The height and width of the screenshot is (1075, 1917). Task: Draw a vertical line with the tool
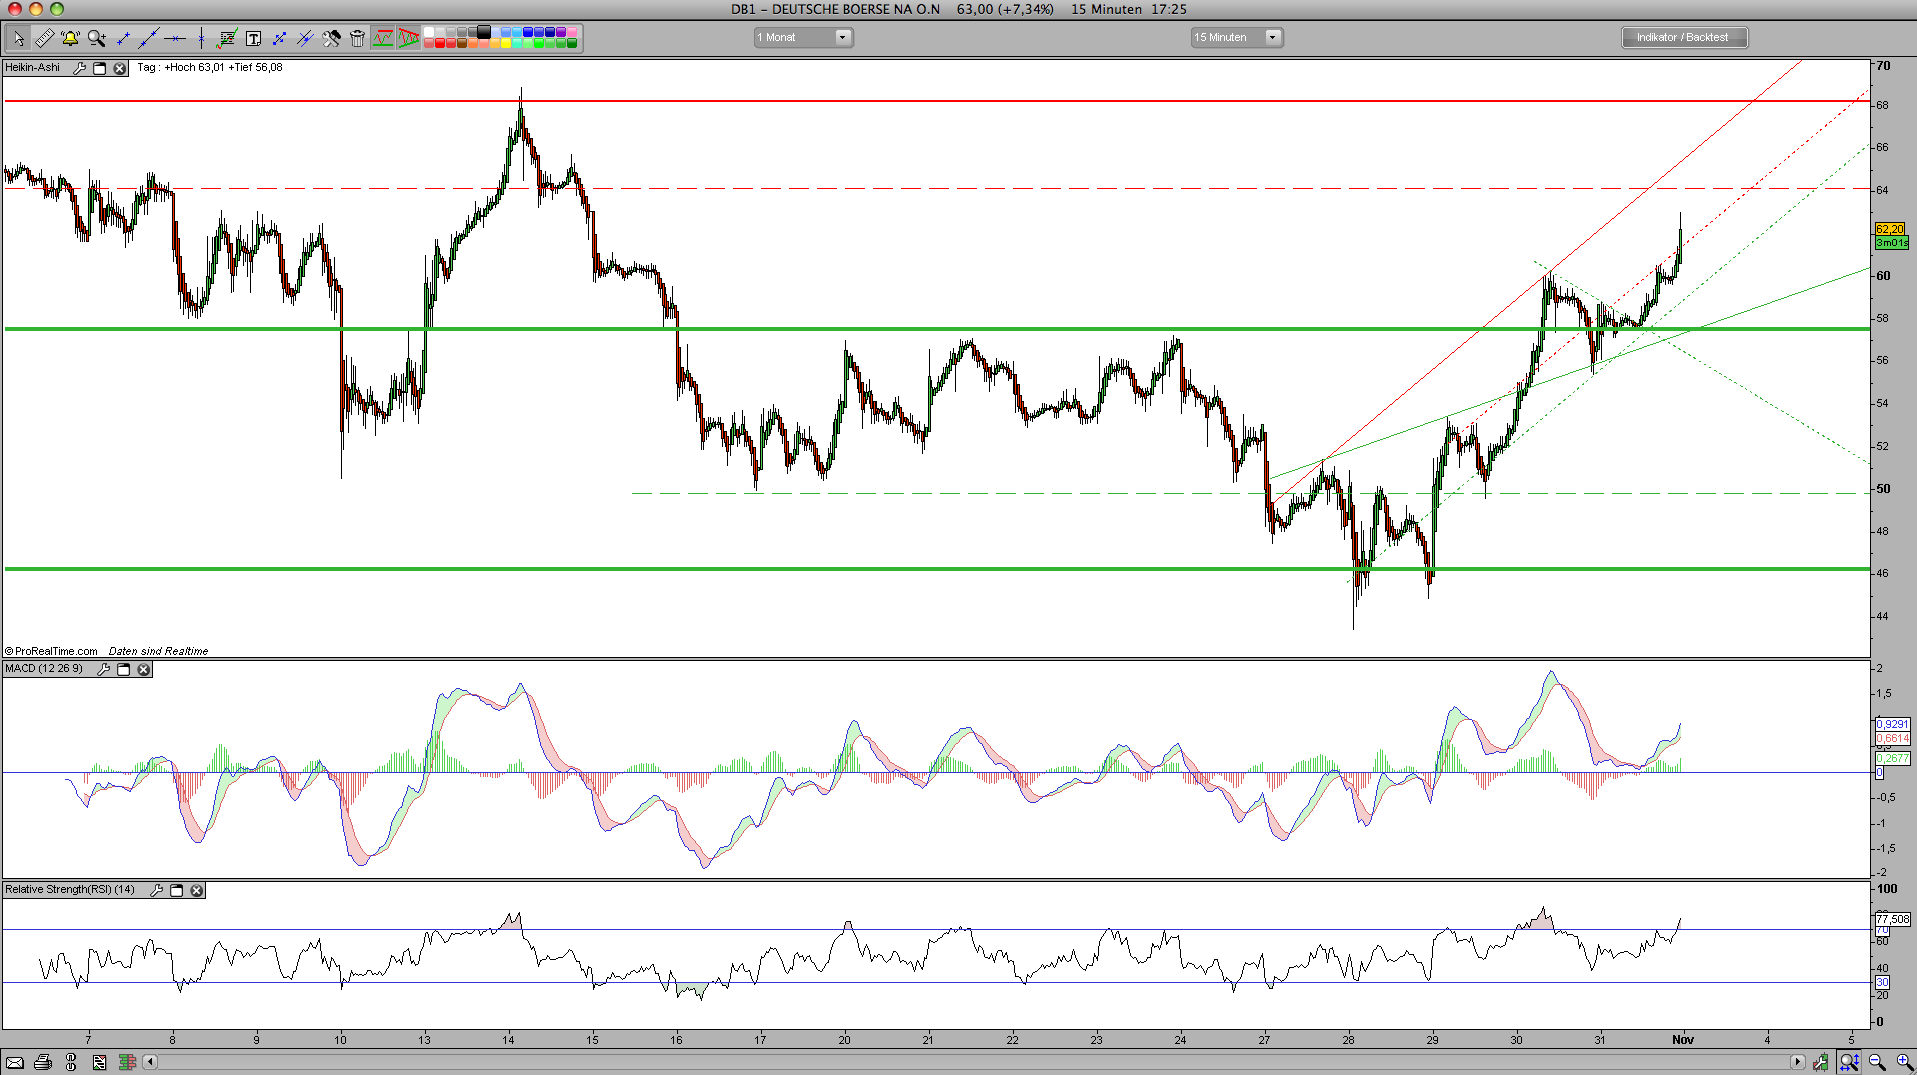(x=201, y=38)
